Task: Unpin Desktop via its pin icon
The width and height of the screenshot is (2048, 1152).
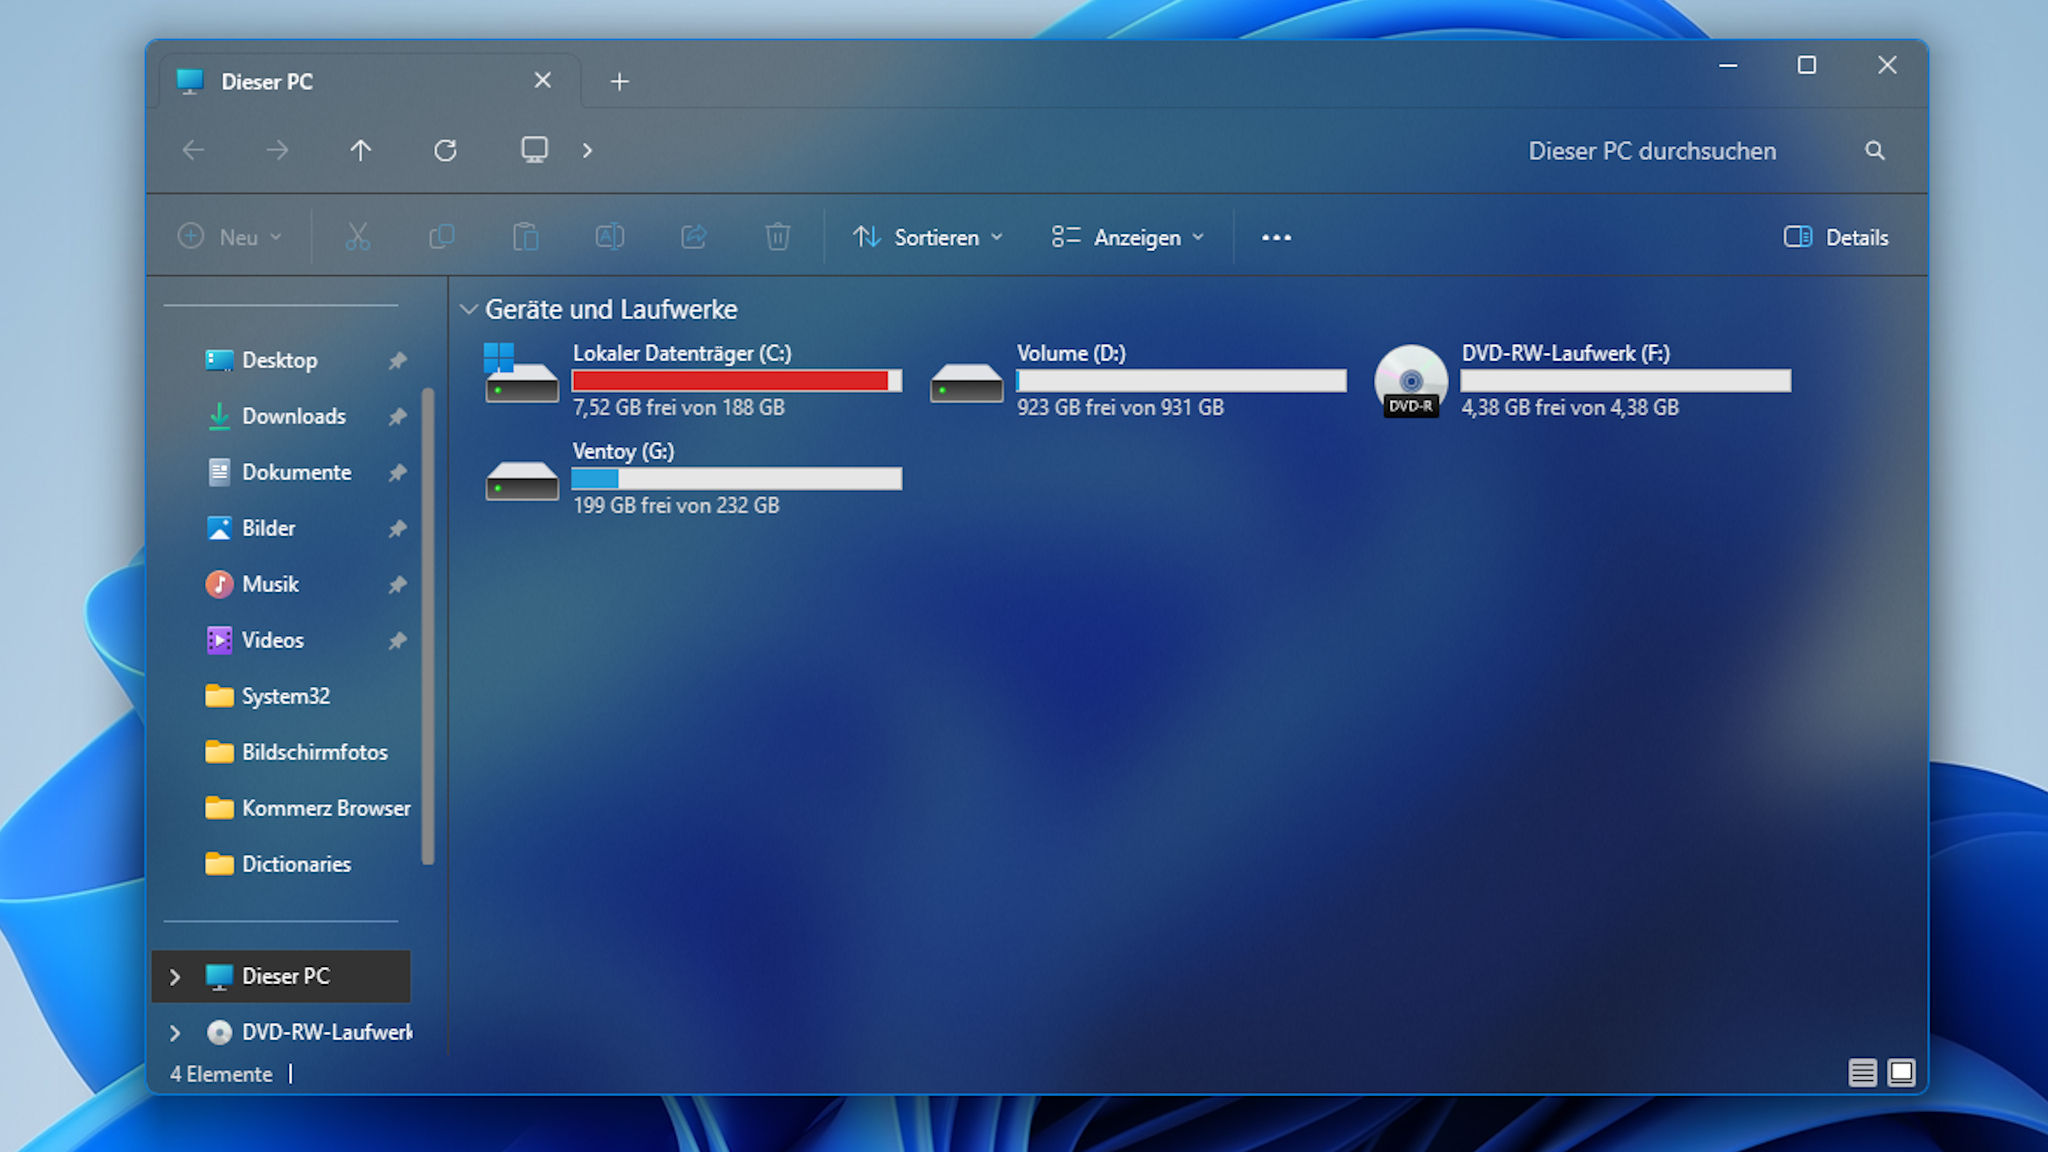Action: coord(398,360)
